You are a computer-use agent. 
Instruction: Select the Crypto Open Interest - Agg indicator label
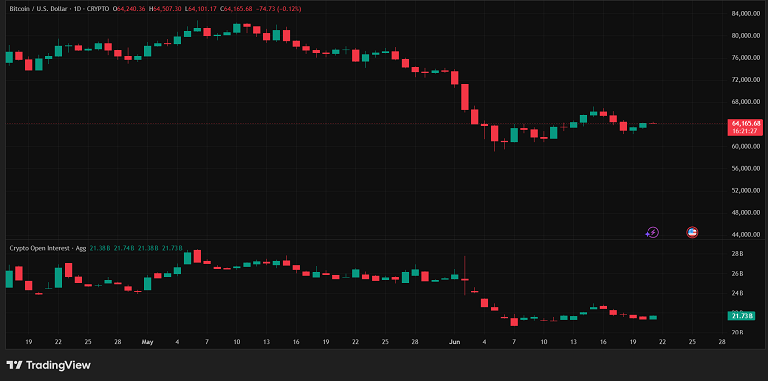click(48, 248)
